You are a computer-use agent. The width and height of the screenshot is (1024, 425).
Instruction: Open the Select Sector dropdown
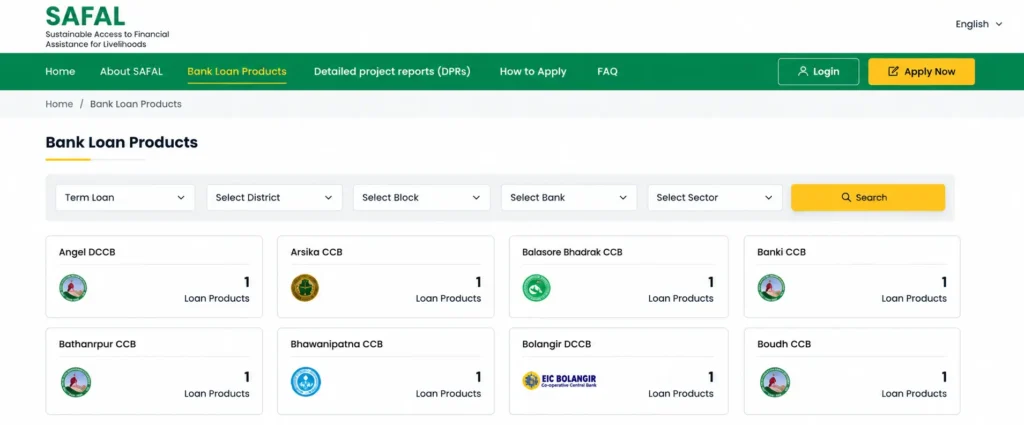[714, 197]
